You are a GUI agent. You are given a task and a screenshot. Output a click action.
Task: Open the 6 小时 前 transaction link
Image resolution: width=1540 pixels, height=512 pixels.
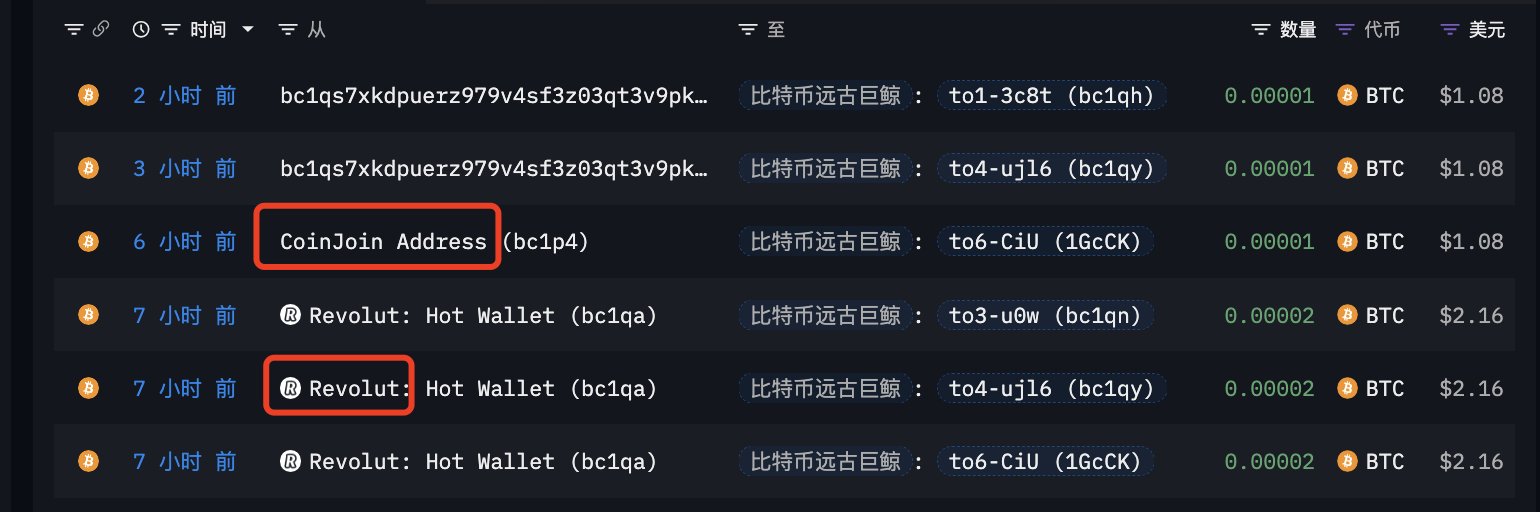click(x=185, y=242)
